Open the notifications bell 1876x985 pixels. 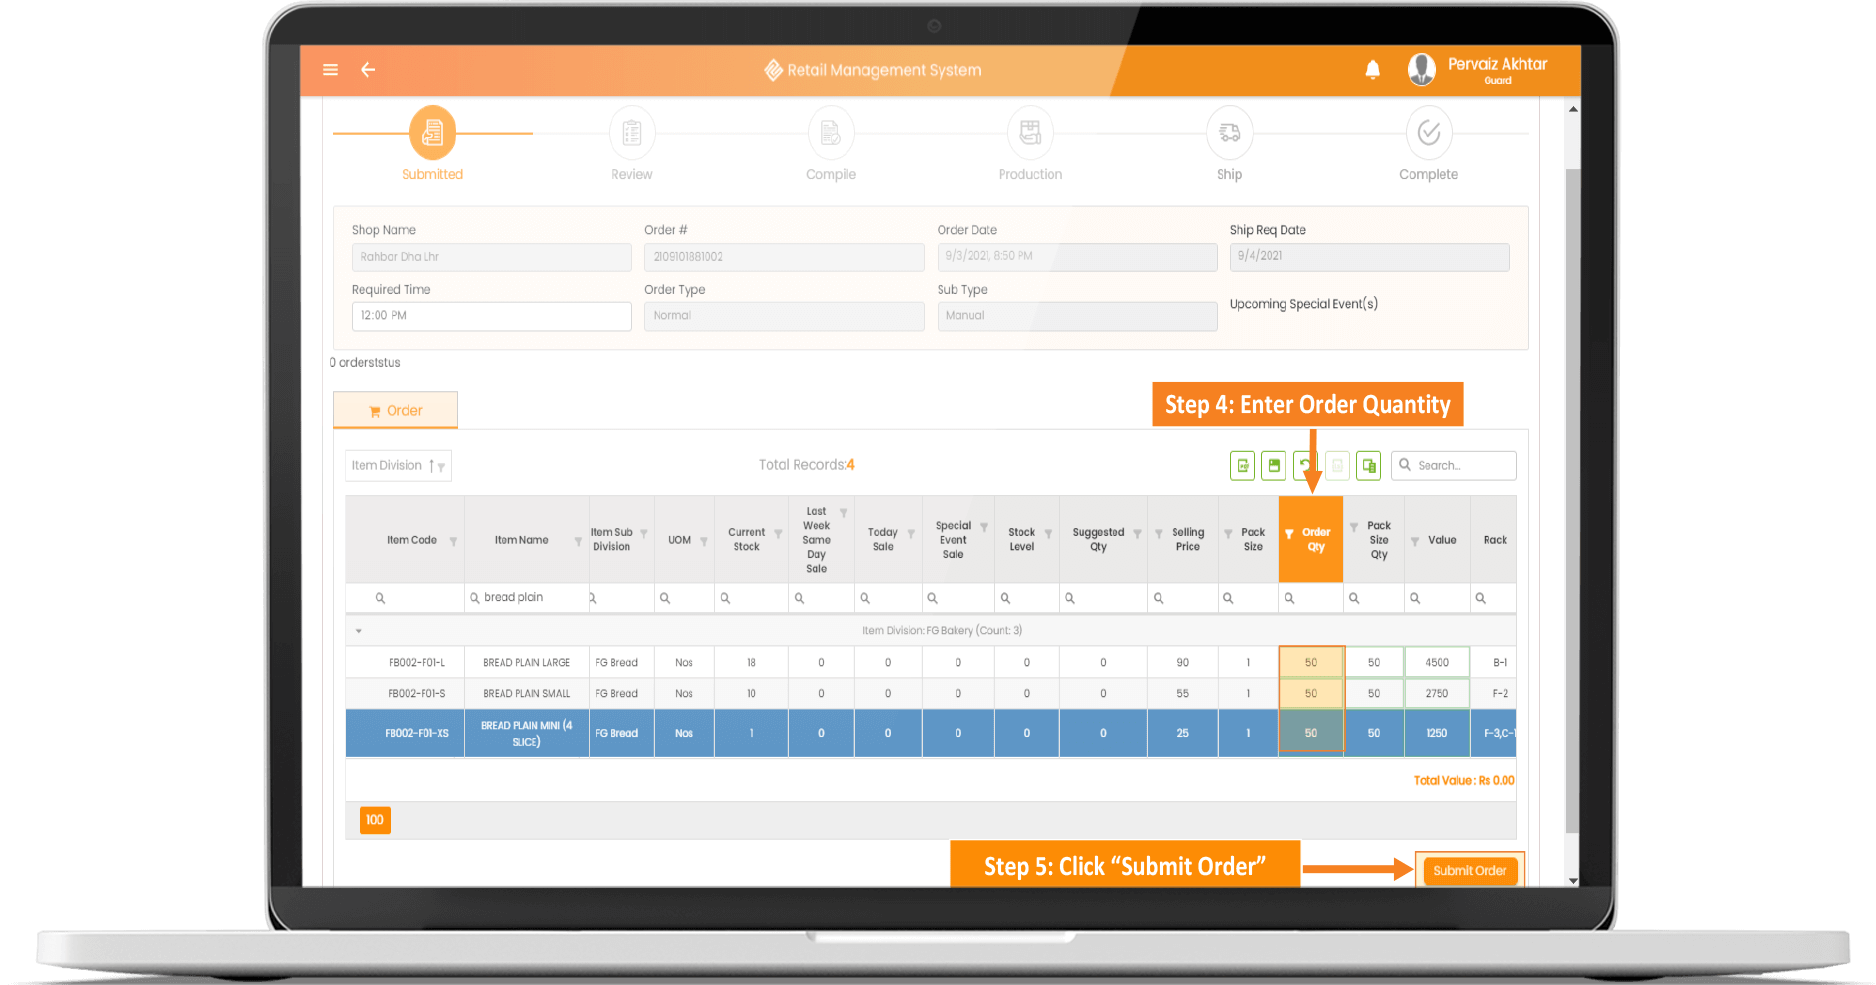tap(1372, 69)
